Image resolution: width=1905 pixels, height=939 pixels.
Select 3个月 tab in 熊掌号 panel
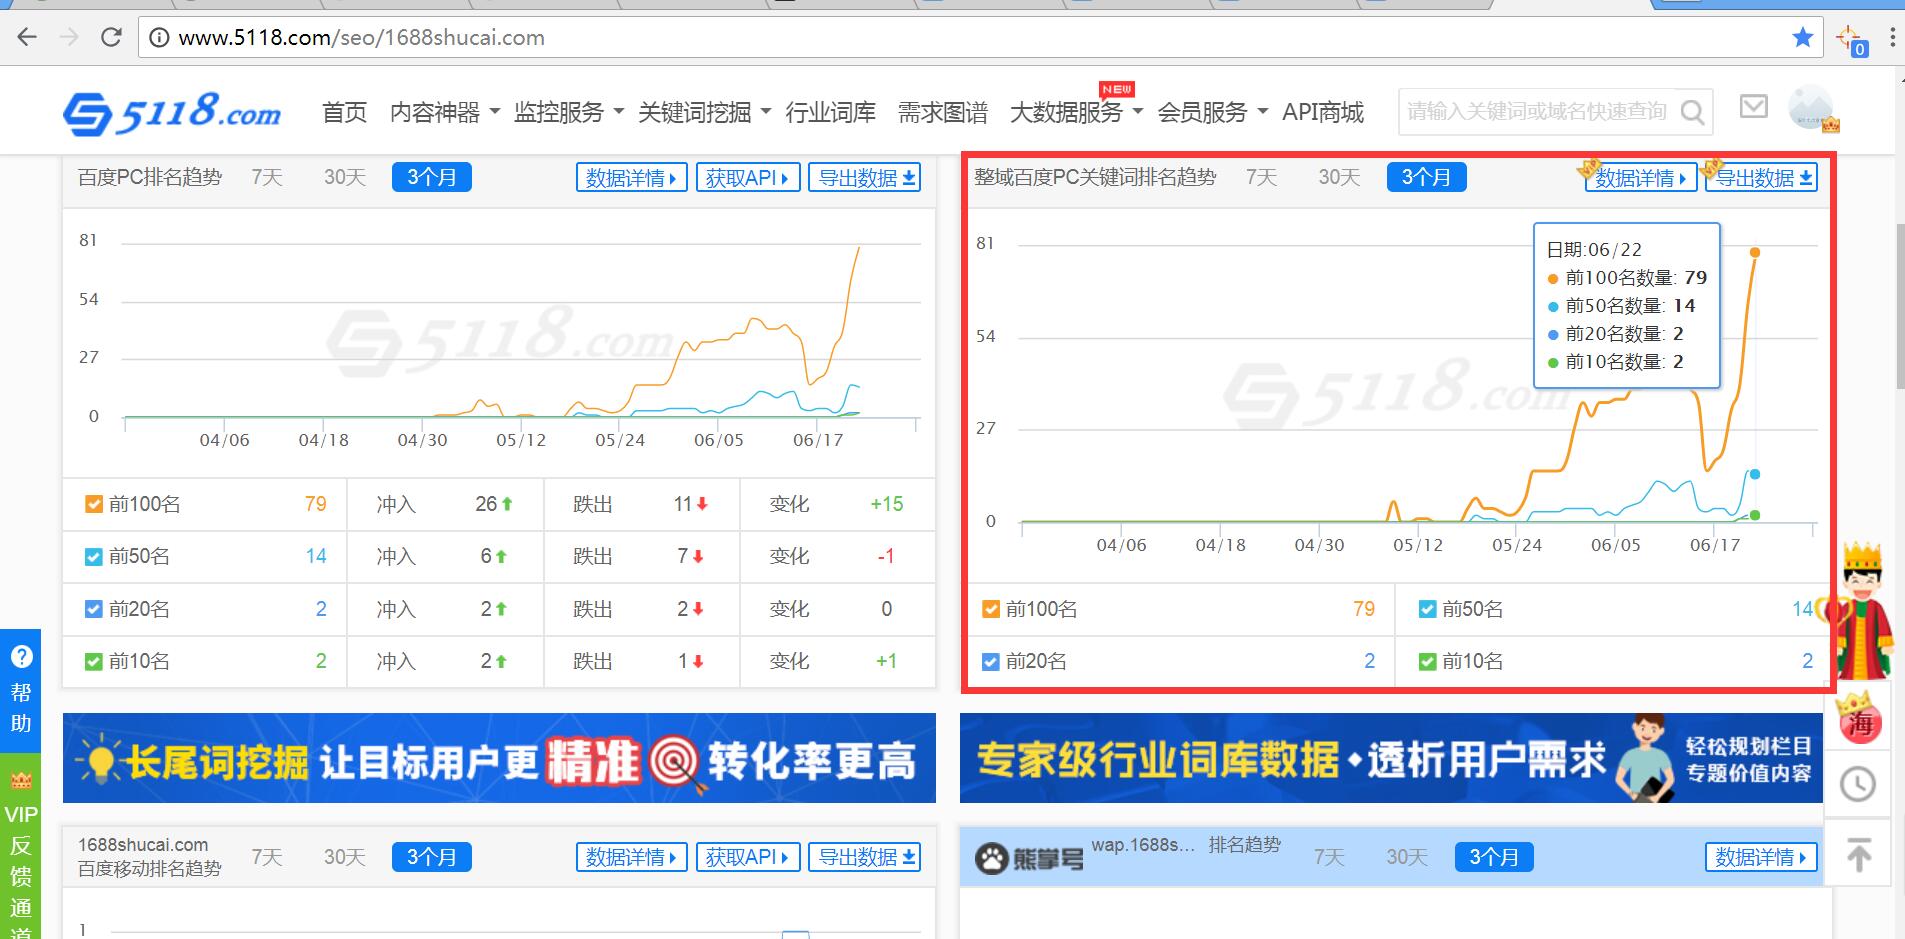1493,857
